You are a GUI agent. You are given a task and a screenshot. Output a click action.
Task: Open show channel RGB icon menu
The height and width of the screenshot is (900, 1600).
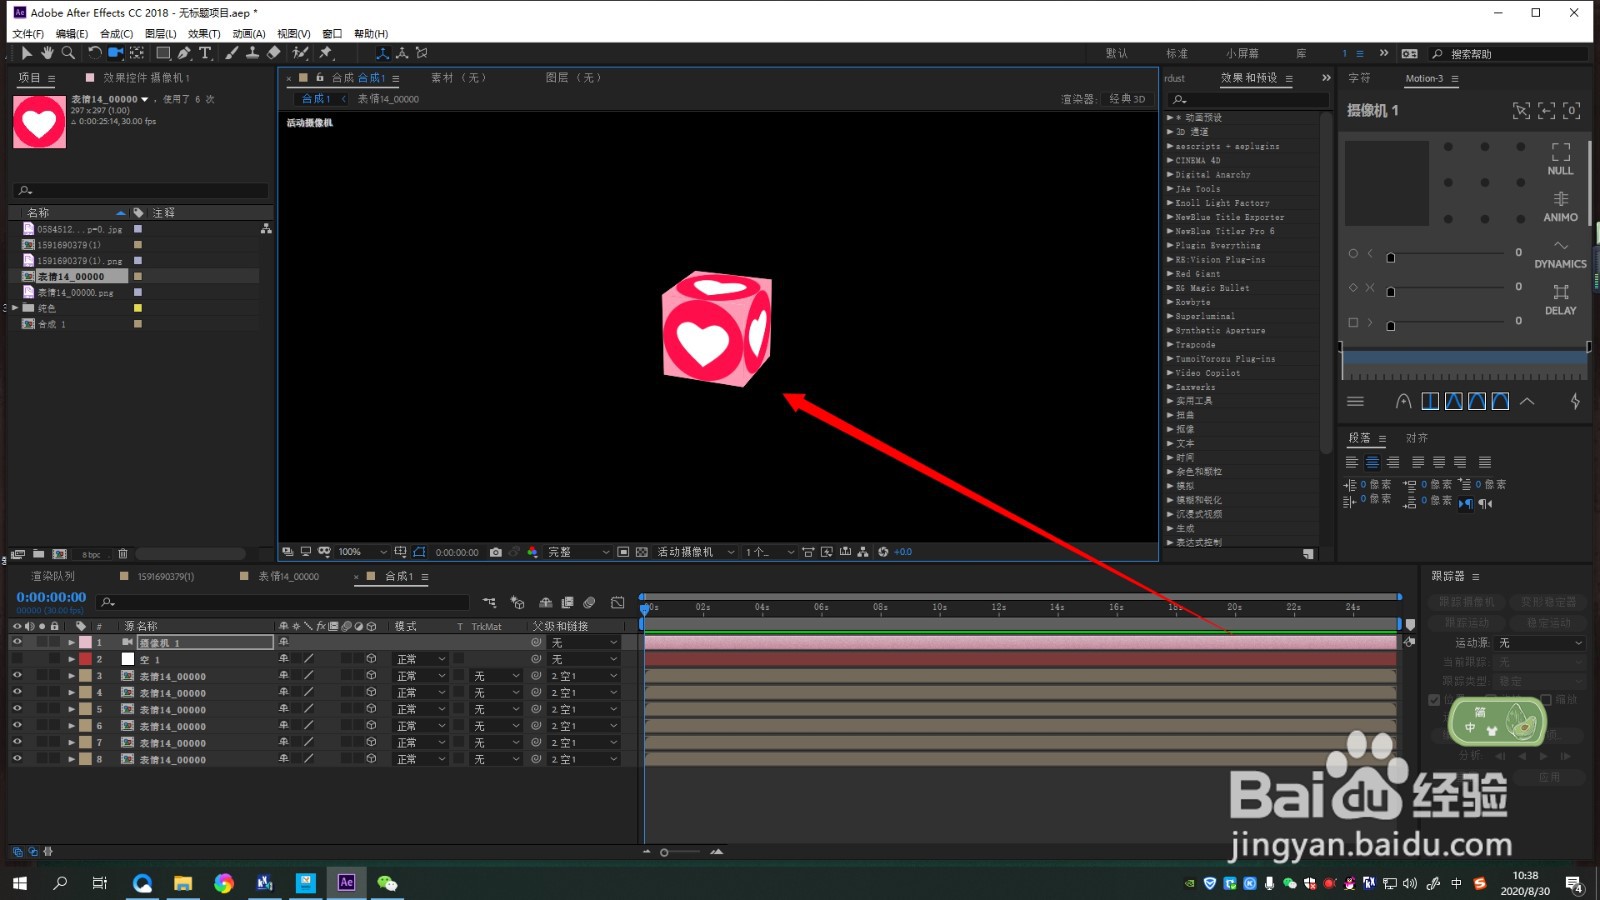(x=532, y=552)
